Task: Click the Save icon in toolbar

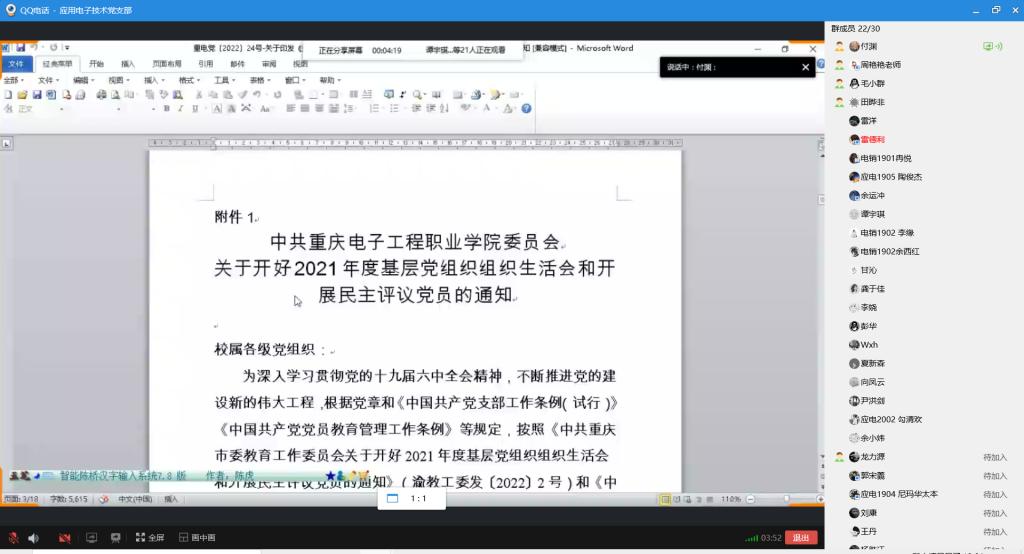Action: pos(37,94)
